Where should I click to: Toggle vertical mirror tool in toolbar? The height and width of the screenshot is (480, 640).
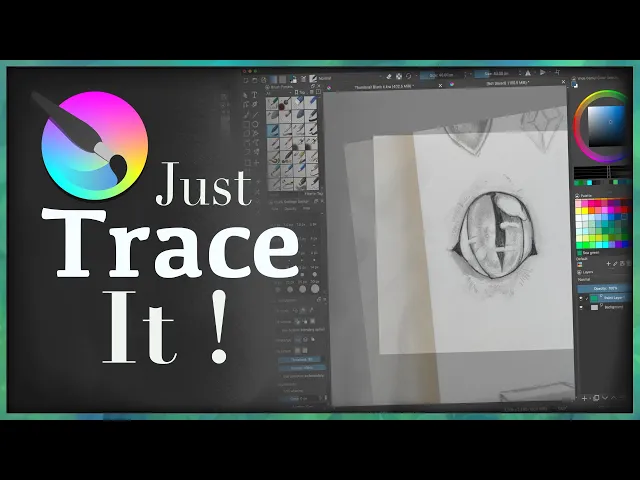pyautogui.click(x=542, y=73)
